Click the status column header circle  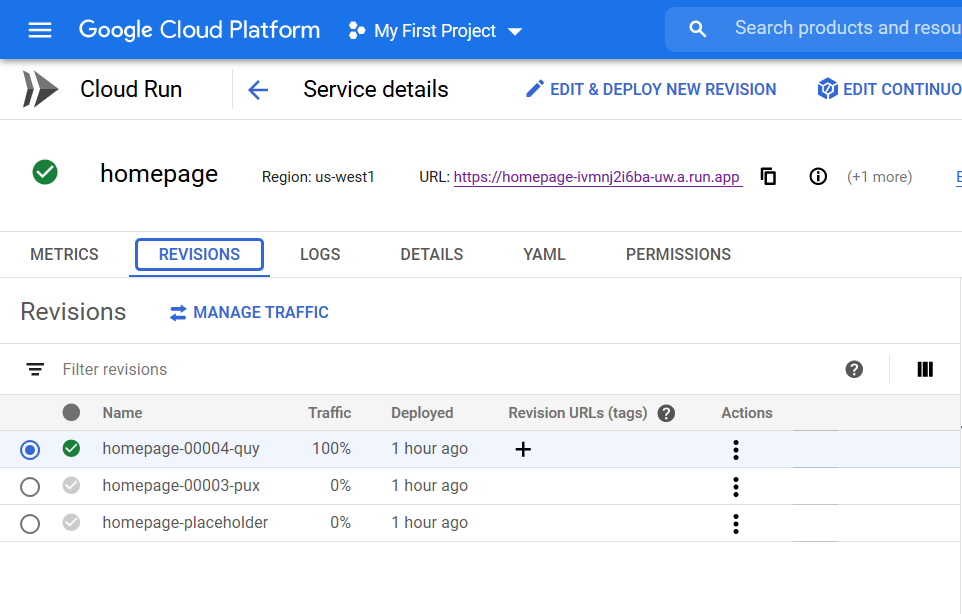coord(71,412)
